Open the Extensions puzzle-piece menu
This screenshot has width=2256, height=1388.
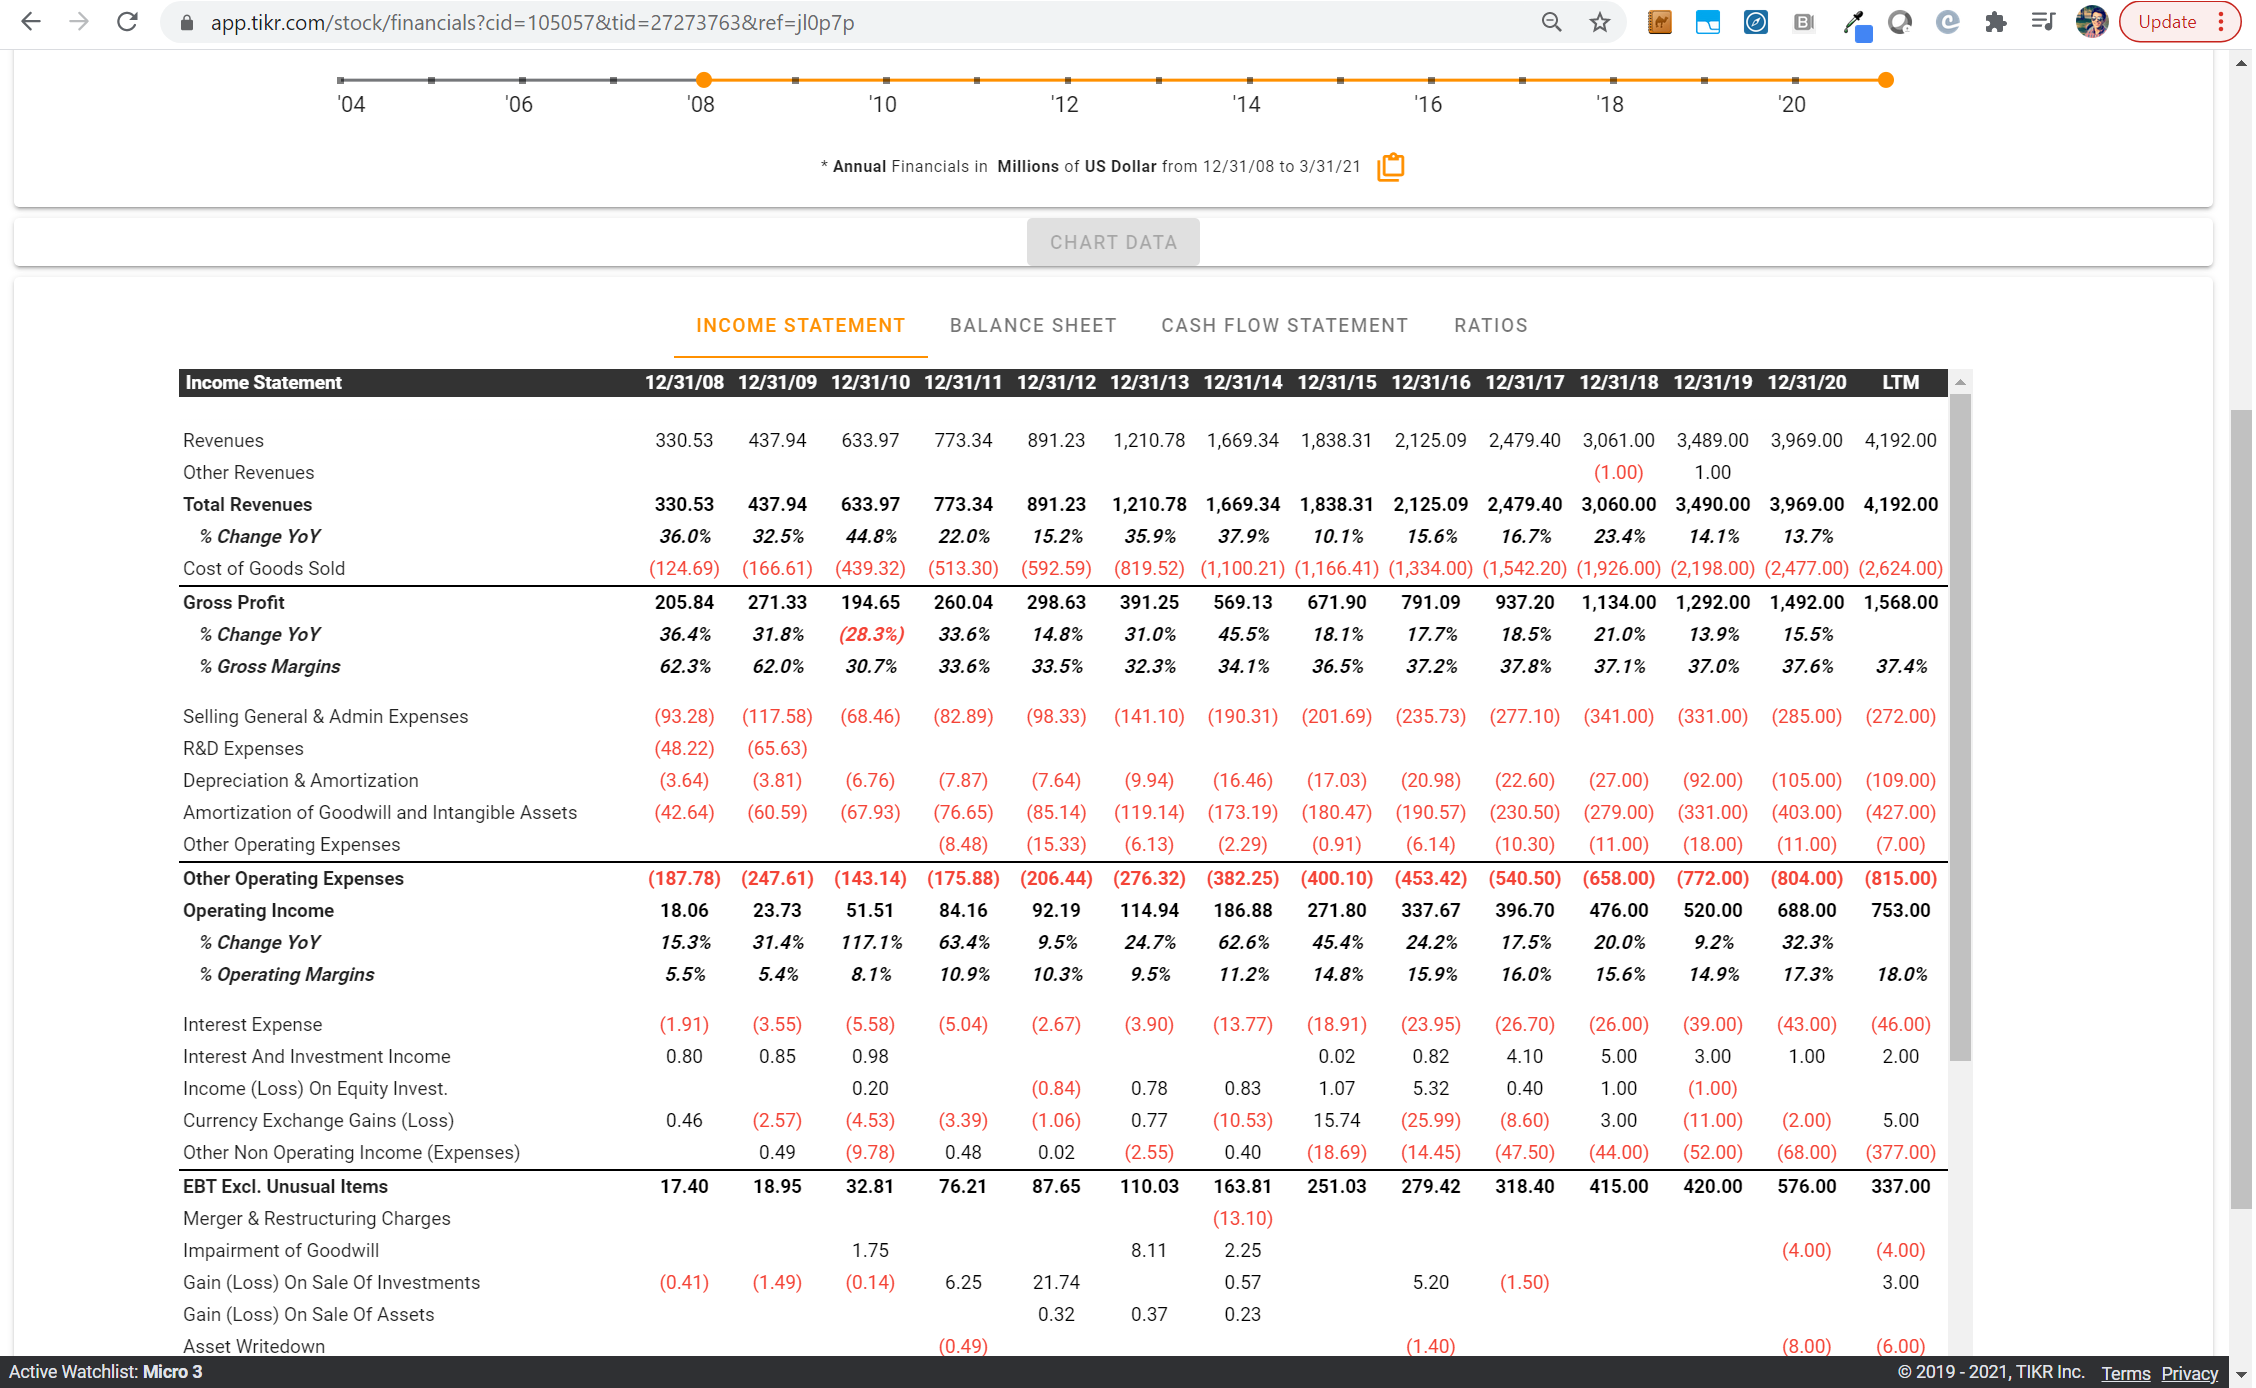[1995, 21]
